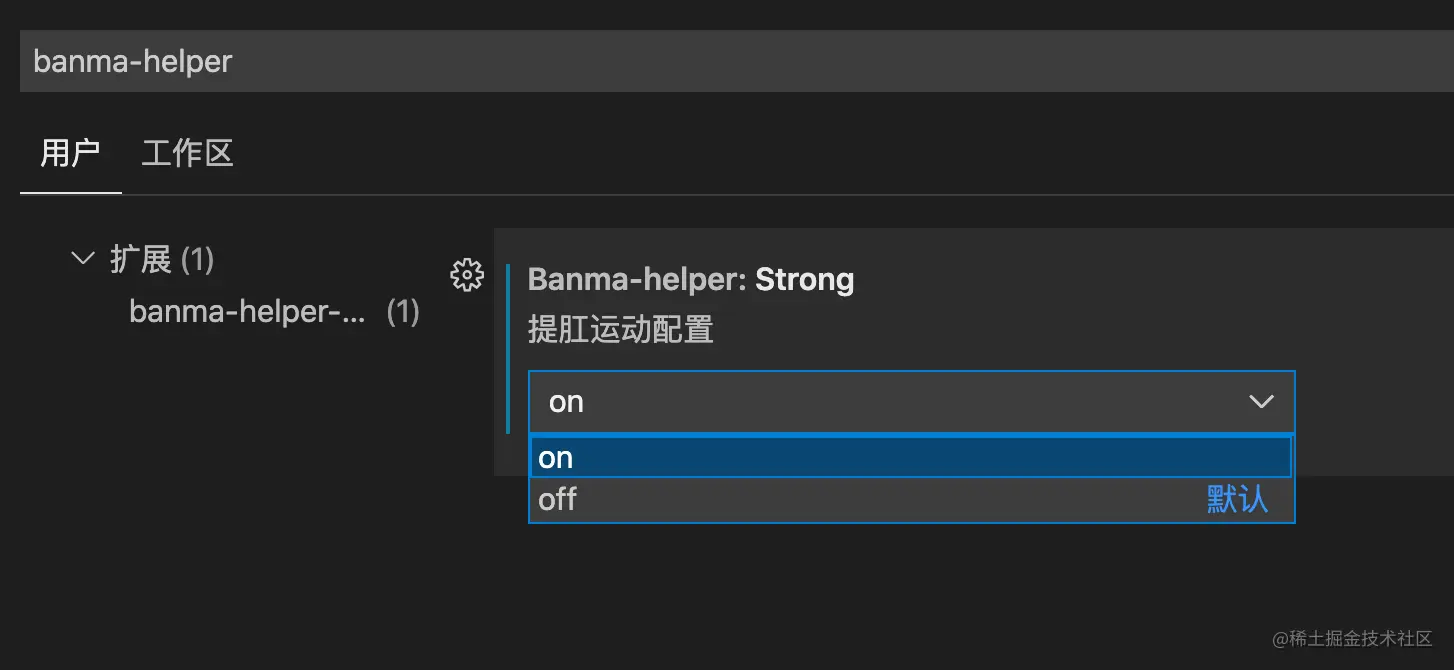Choose the highlighted "on" option

click(x=911, y=457)
